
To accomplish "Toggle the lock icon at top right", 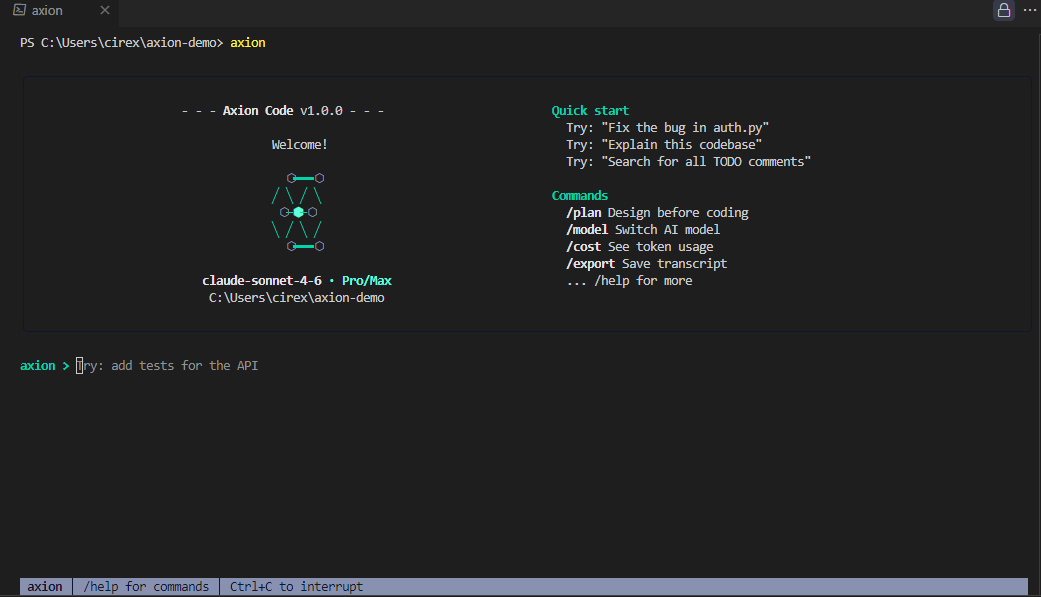I will pos(1003,10).
